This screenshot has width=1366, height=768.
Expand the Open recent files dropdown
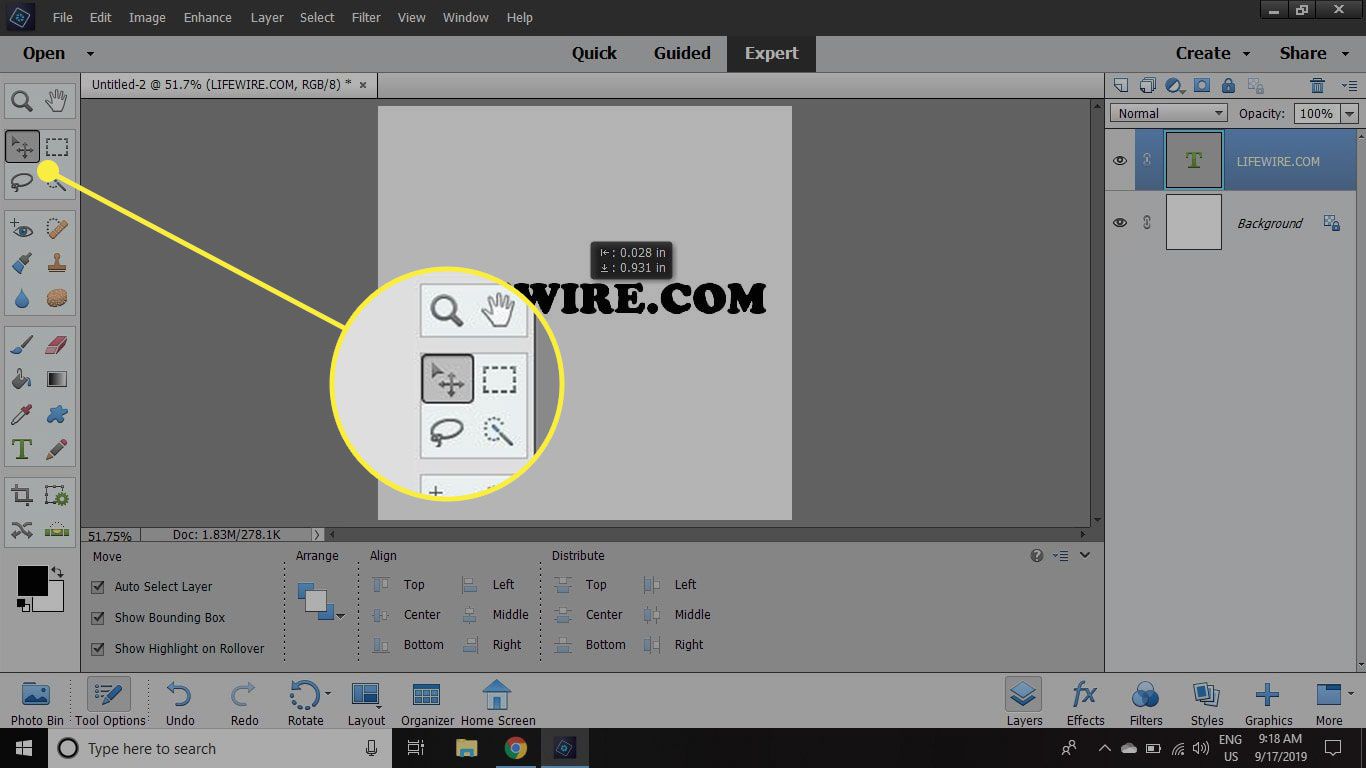pos(90,54)
